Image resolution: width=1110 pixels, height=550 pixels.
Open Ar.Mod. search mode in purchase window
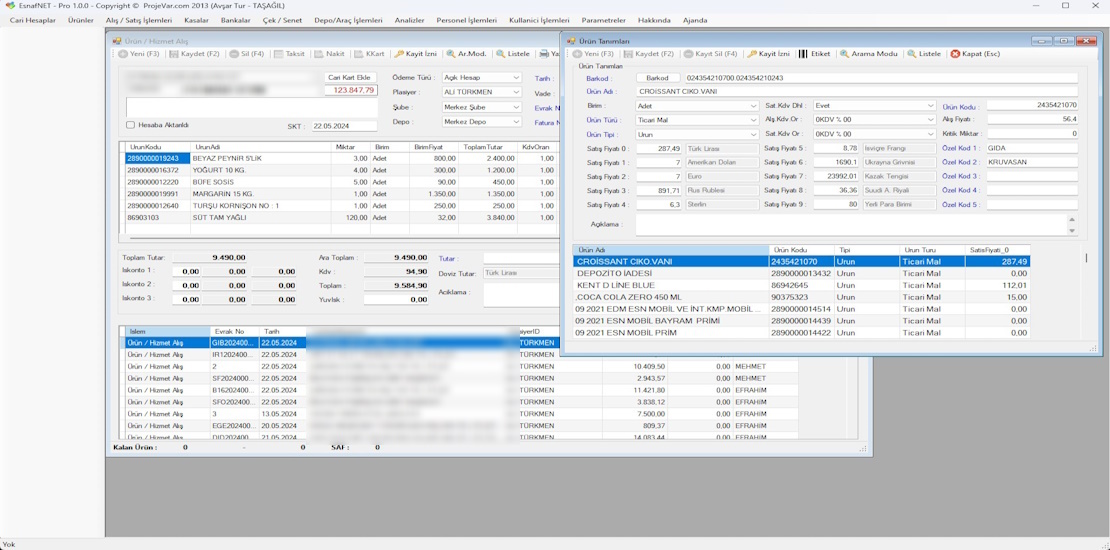tap(467, 54)
